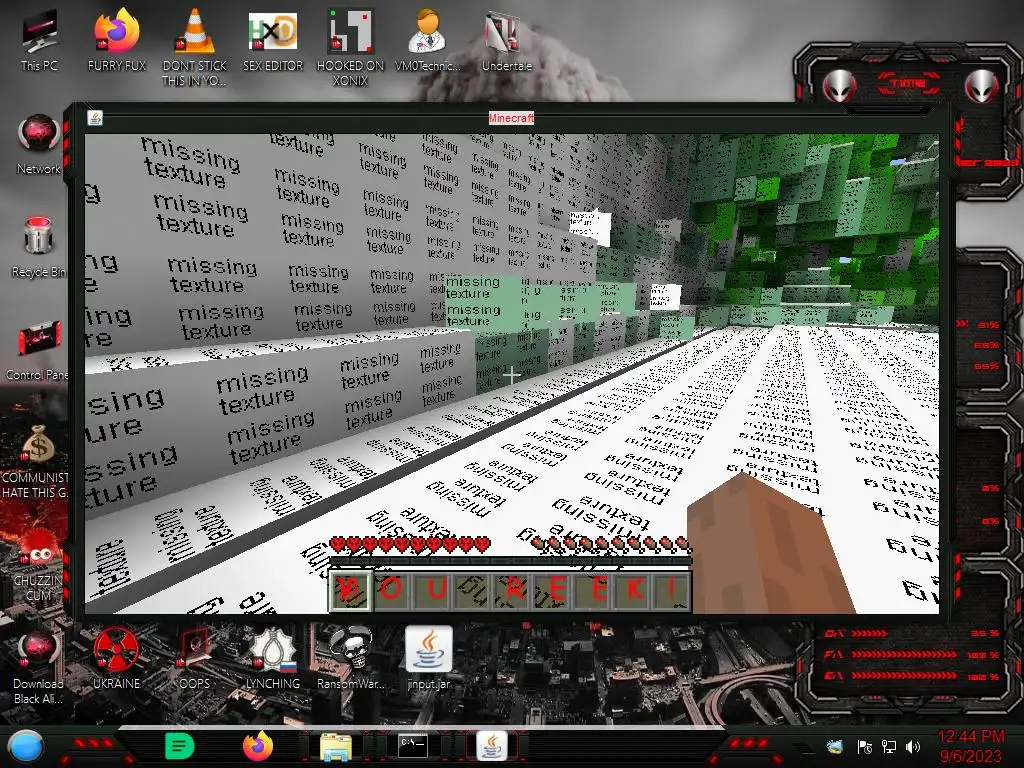The width and height of the screenshot is (1024, 768).
Task: Open the Network desktop icon
Action: pyautogui.click(x=39, y=144)
